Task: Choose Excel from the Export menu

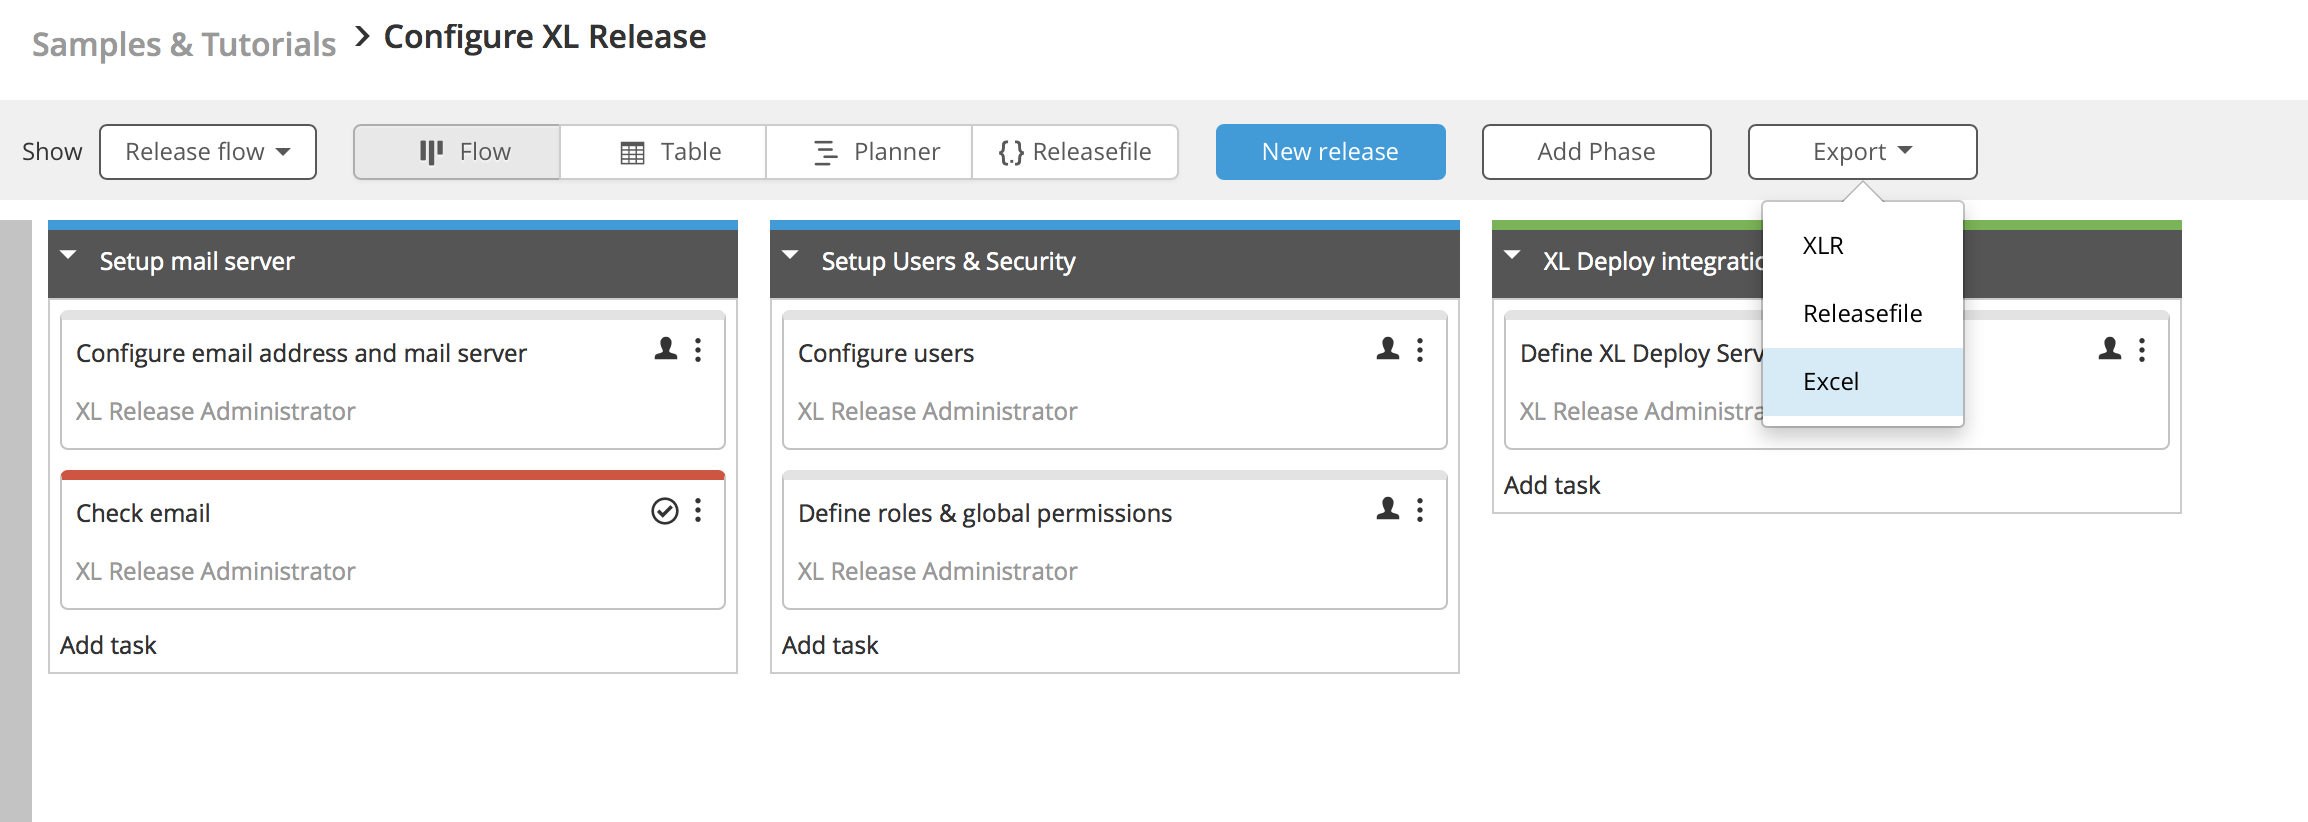Action: tap(1831, 382)
